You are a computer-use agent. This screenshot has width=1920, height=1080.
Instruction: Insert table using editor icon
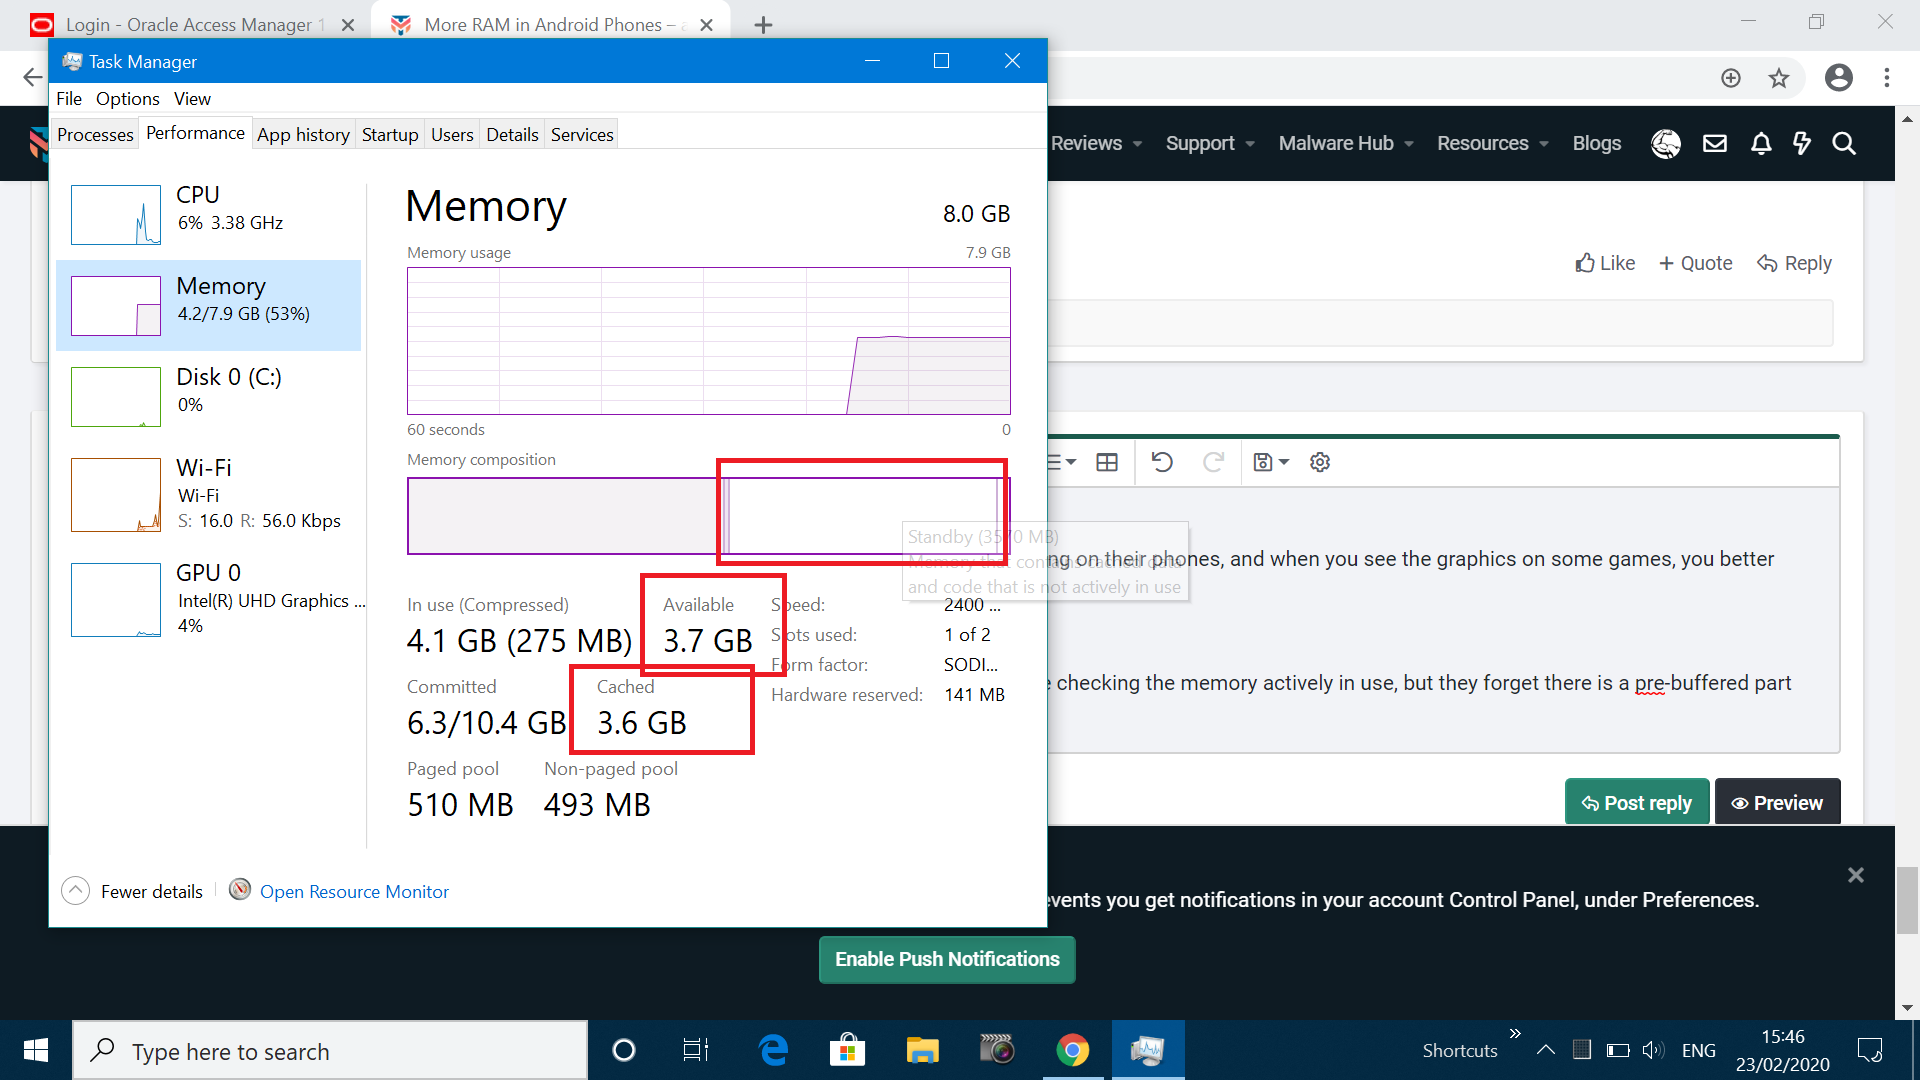pyautogui.click(x=1107, y=462)
